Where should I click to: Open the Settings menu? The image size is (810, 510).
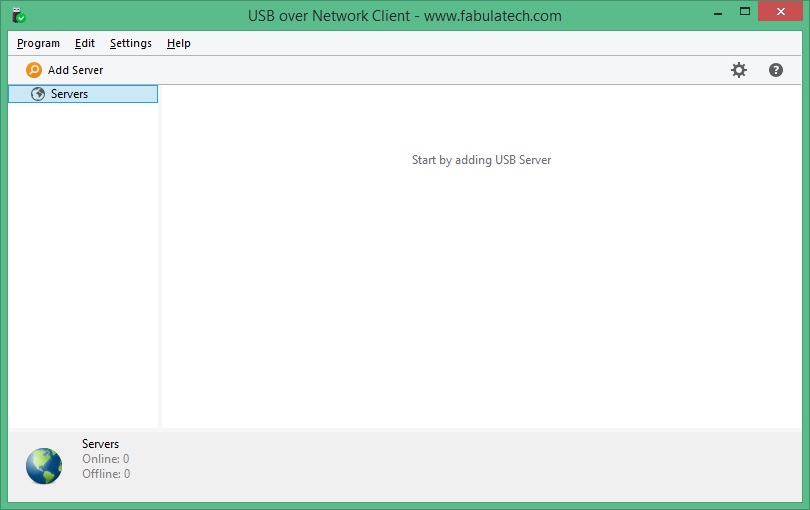point(131,43)
